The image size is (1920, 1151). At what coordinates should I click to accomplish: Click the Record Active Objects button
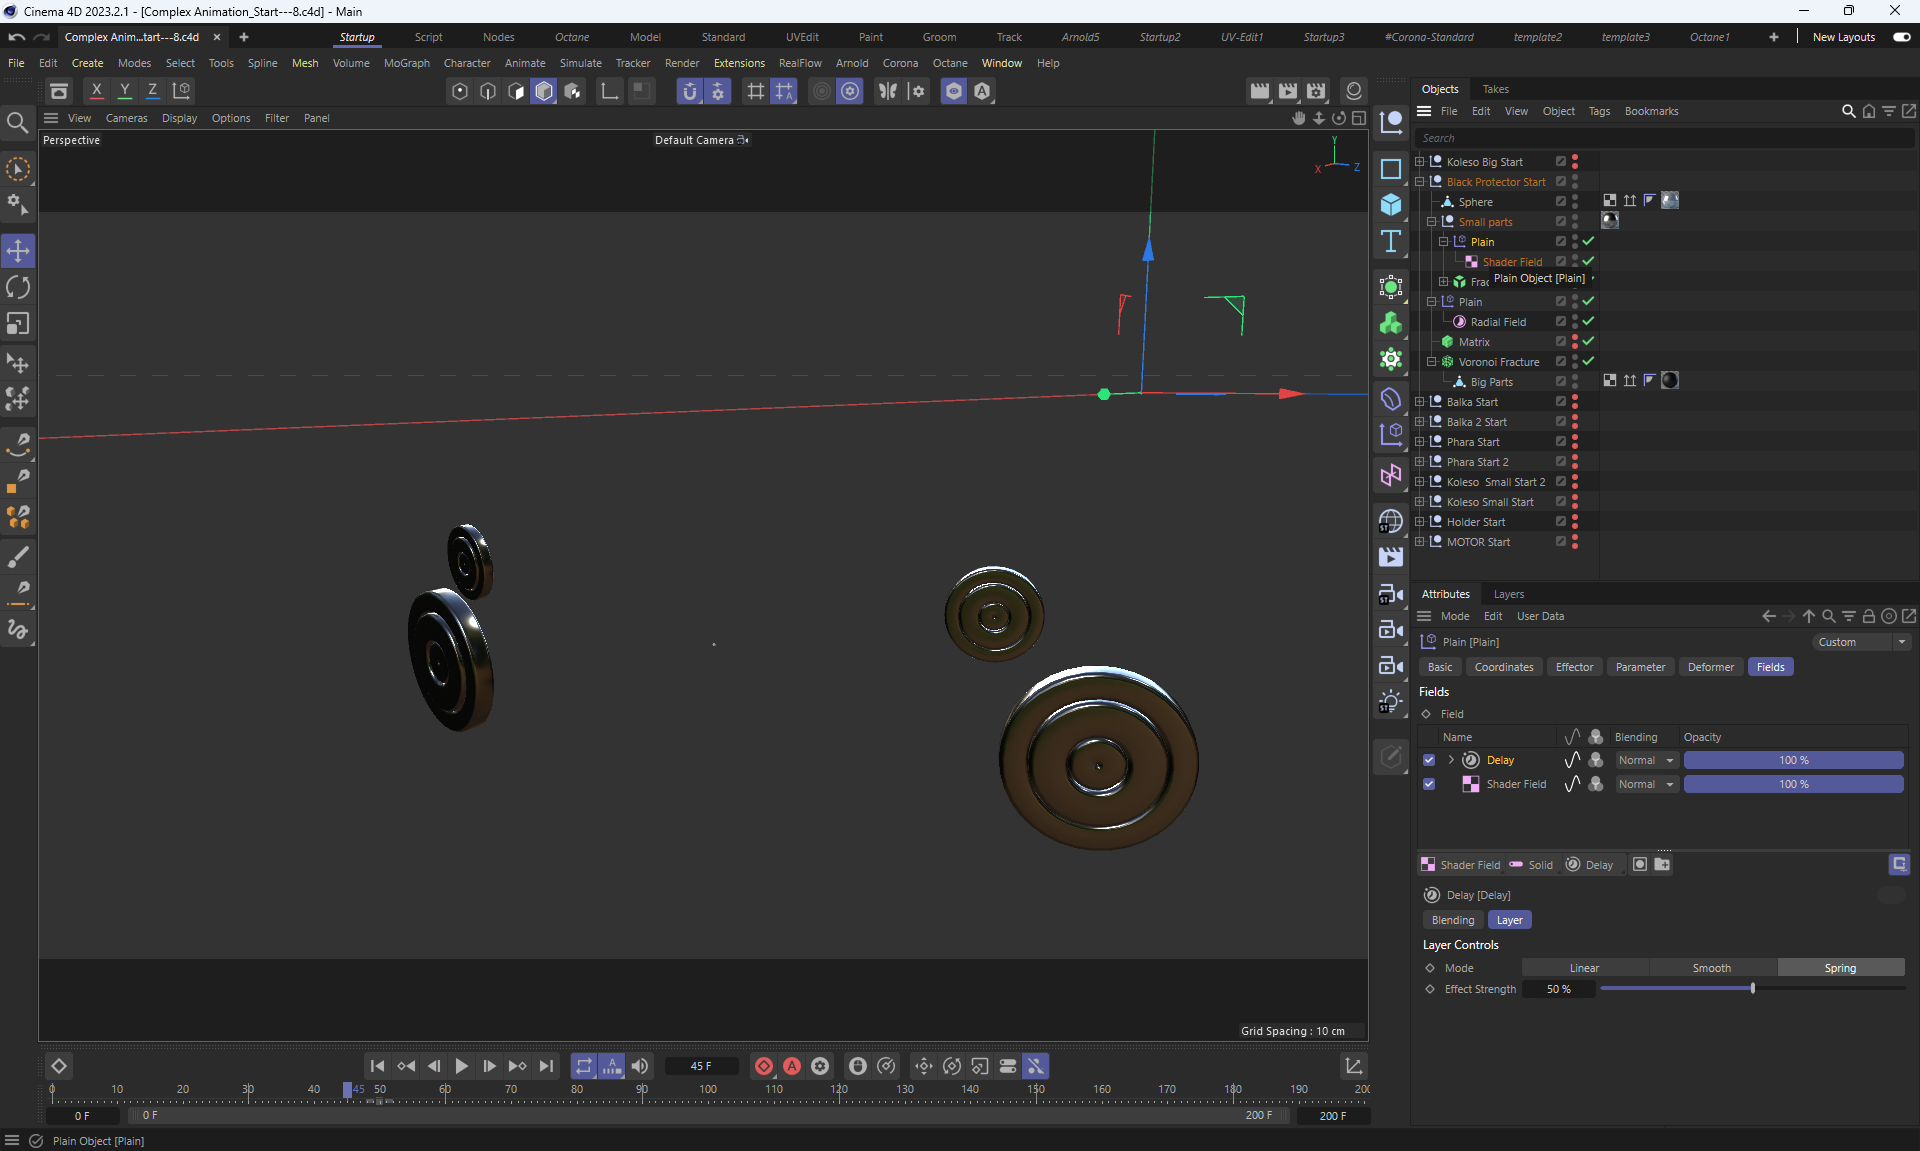(x=764, y=1066)
